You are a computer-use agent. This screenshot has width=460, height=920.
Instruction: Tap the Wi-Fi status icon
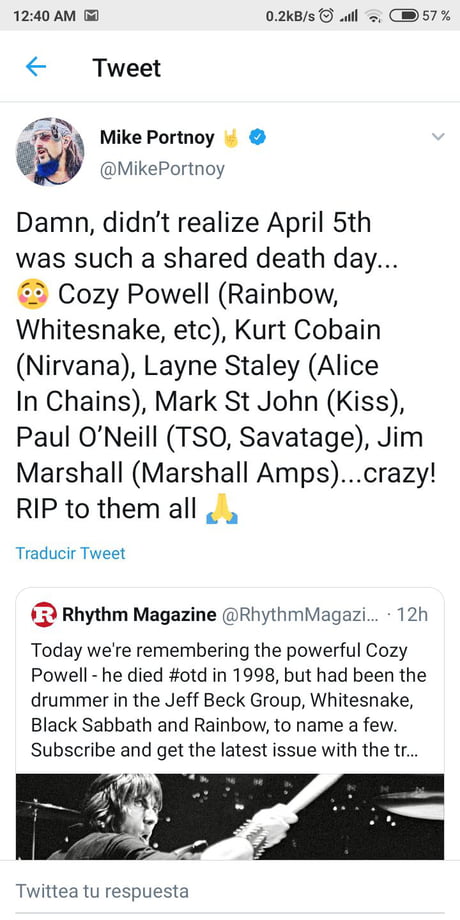point(372,16)
